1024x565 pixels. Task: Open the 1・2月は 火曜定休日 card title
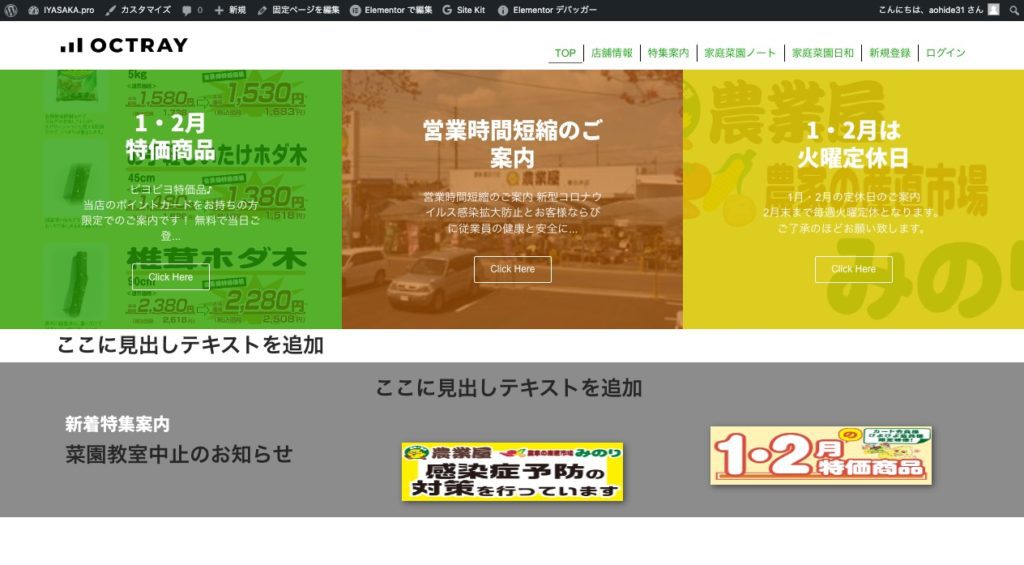853,144
